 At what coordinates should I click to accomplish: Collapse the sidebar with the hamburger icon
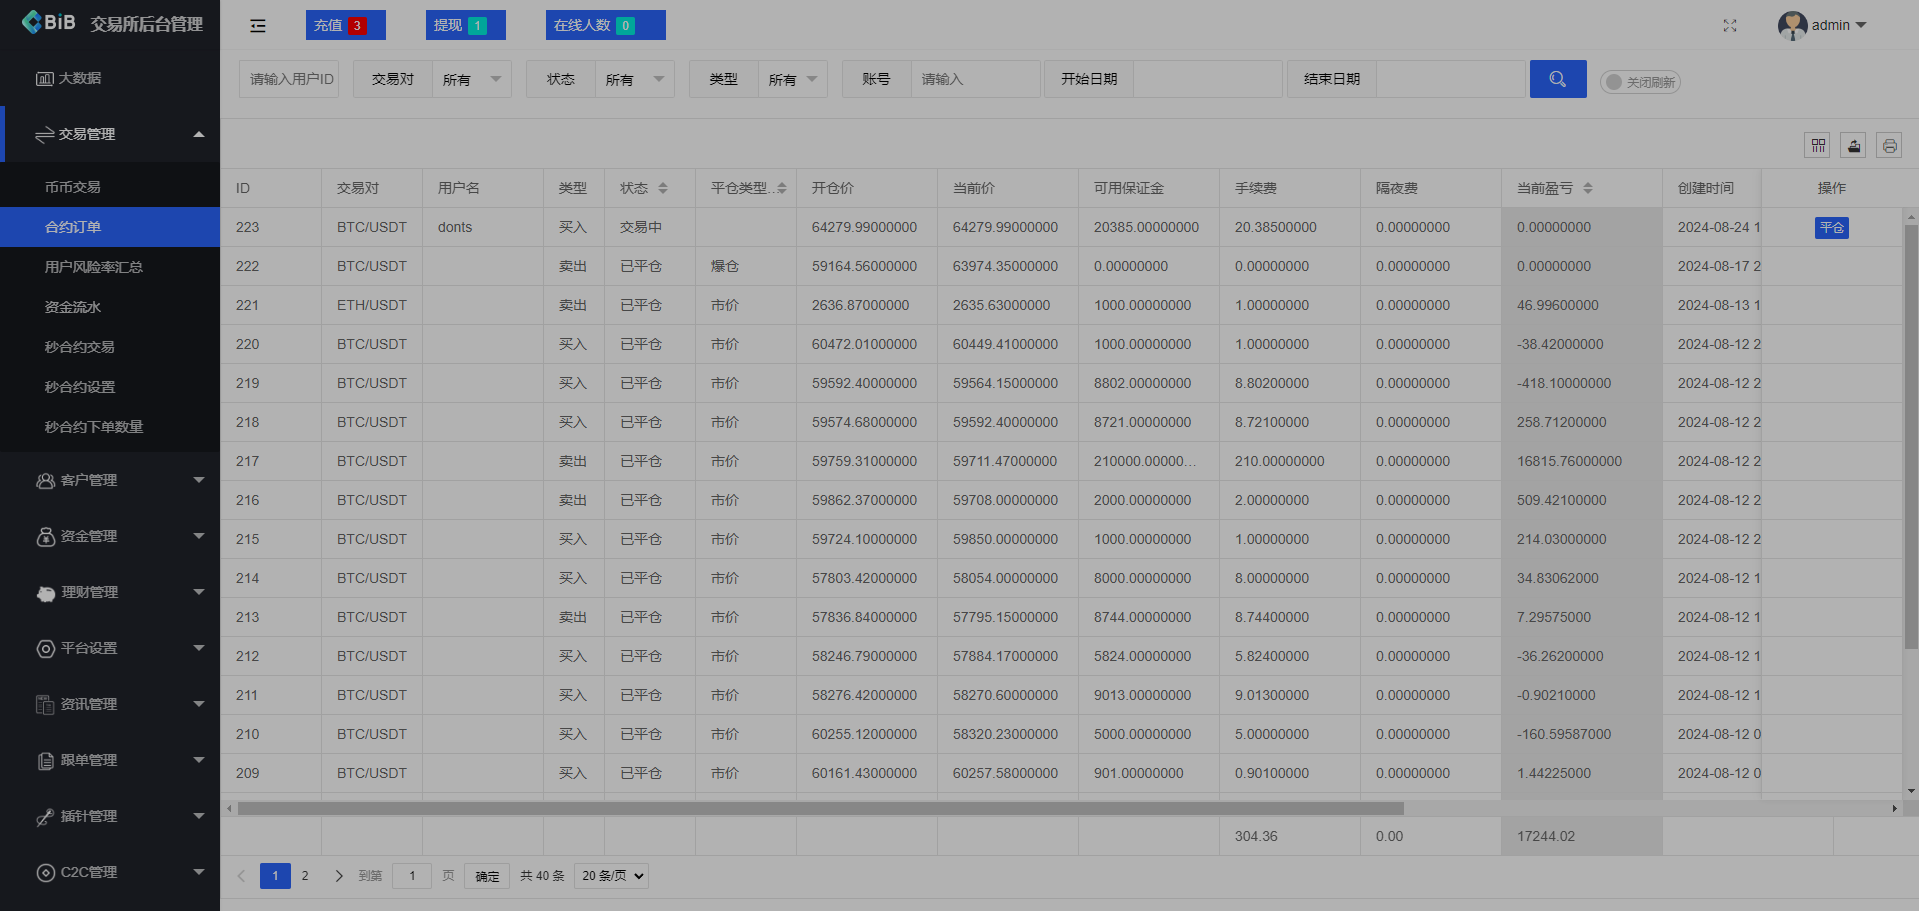point(258,26)
